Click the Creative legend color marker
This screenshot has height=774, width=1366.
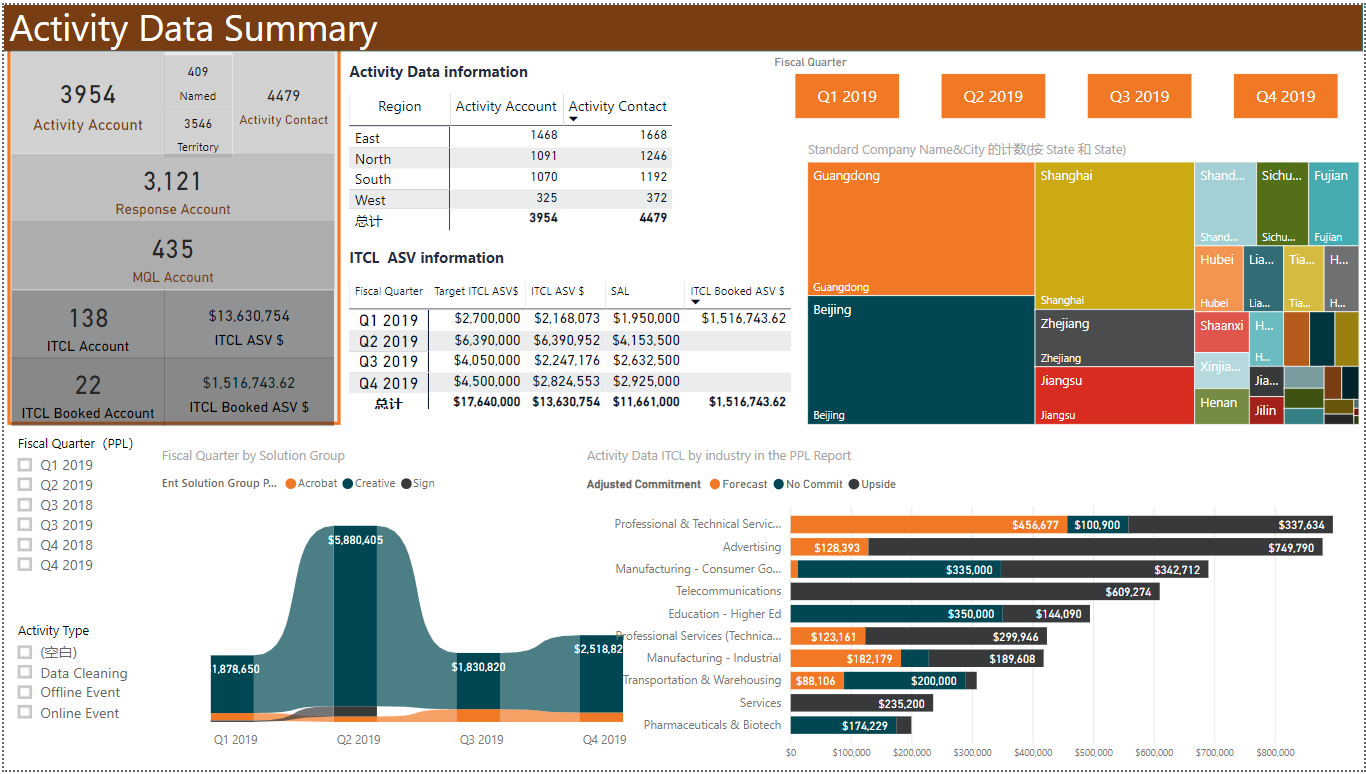347,484
